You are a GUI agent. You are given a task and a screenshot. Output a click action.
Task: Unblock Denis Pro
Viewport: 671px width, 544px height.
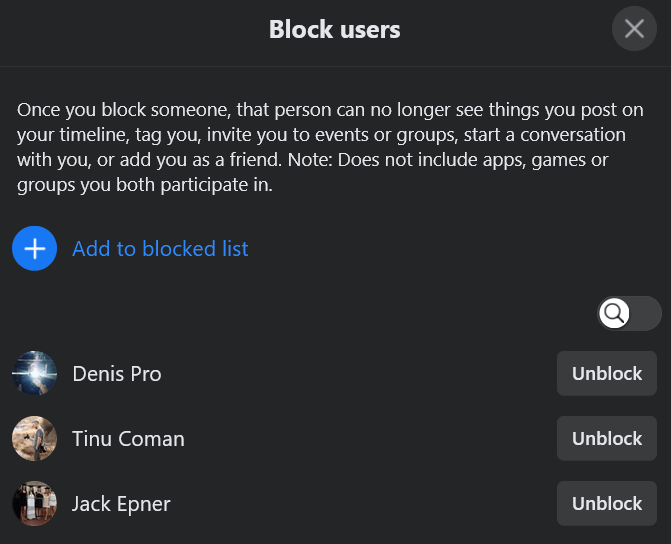pos(606,374)
